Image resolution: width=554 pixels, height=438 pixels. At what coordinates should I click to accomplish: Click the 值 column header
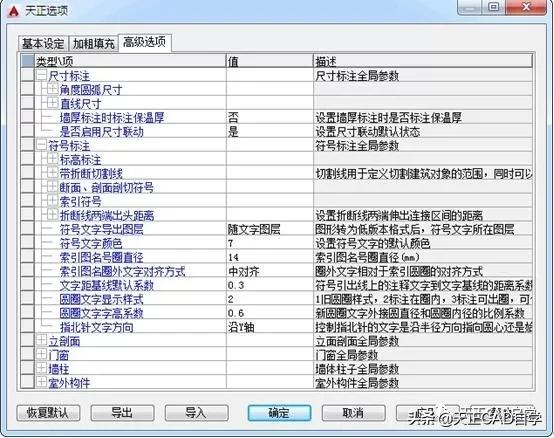click(270, 61)
